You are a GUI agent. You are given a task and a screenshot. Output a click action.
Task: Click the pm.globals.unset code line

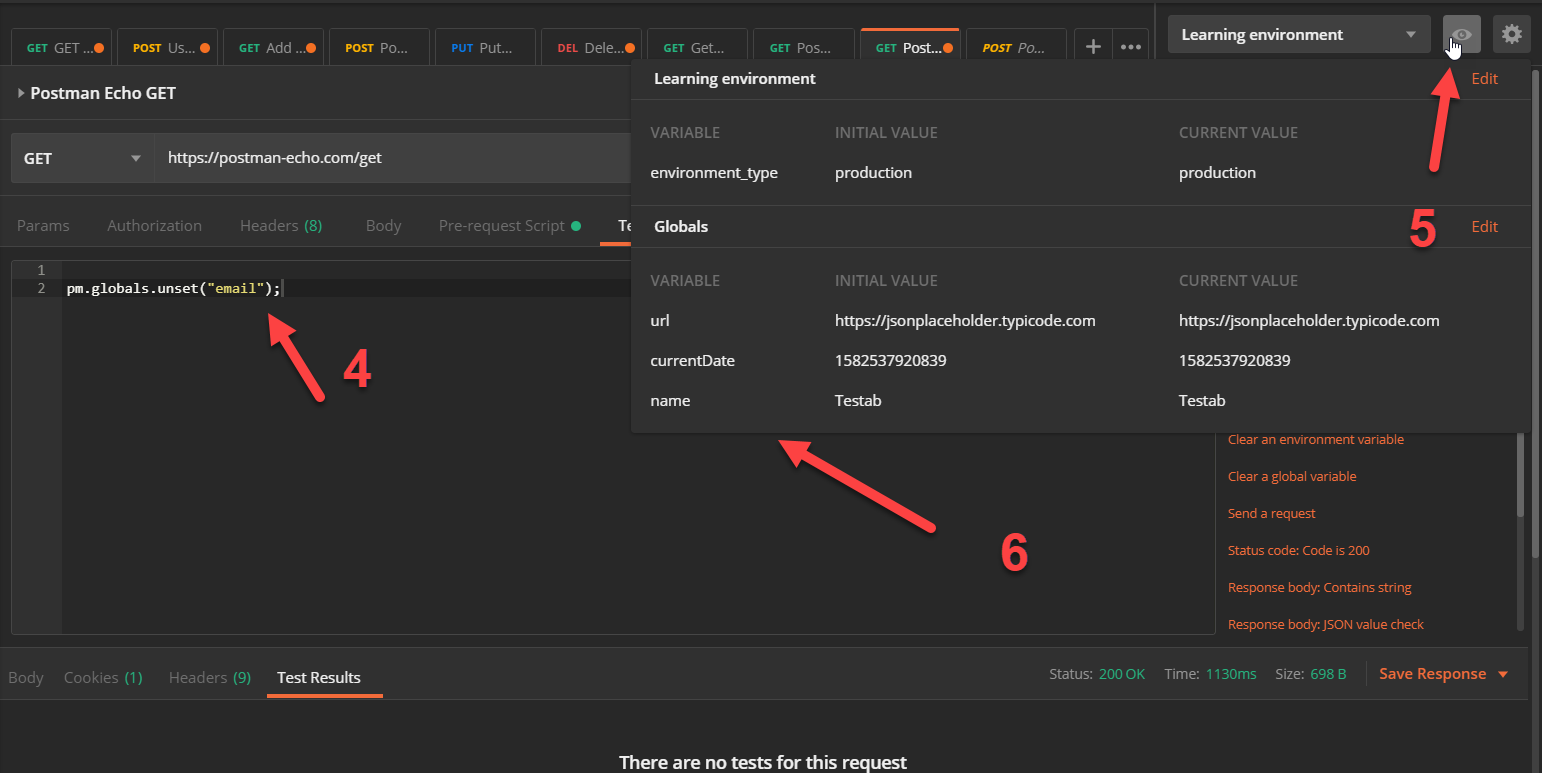pyautogui.click(x=175, y=288)
